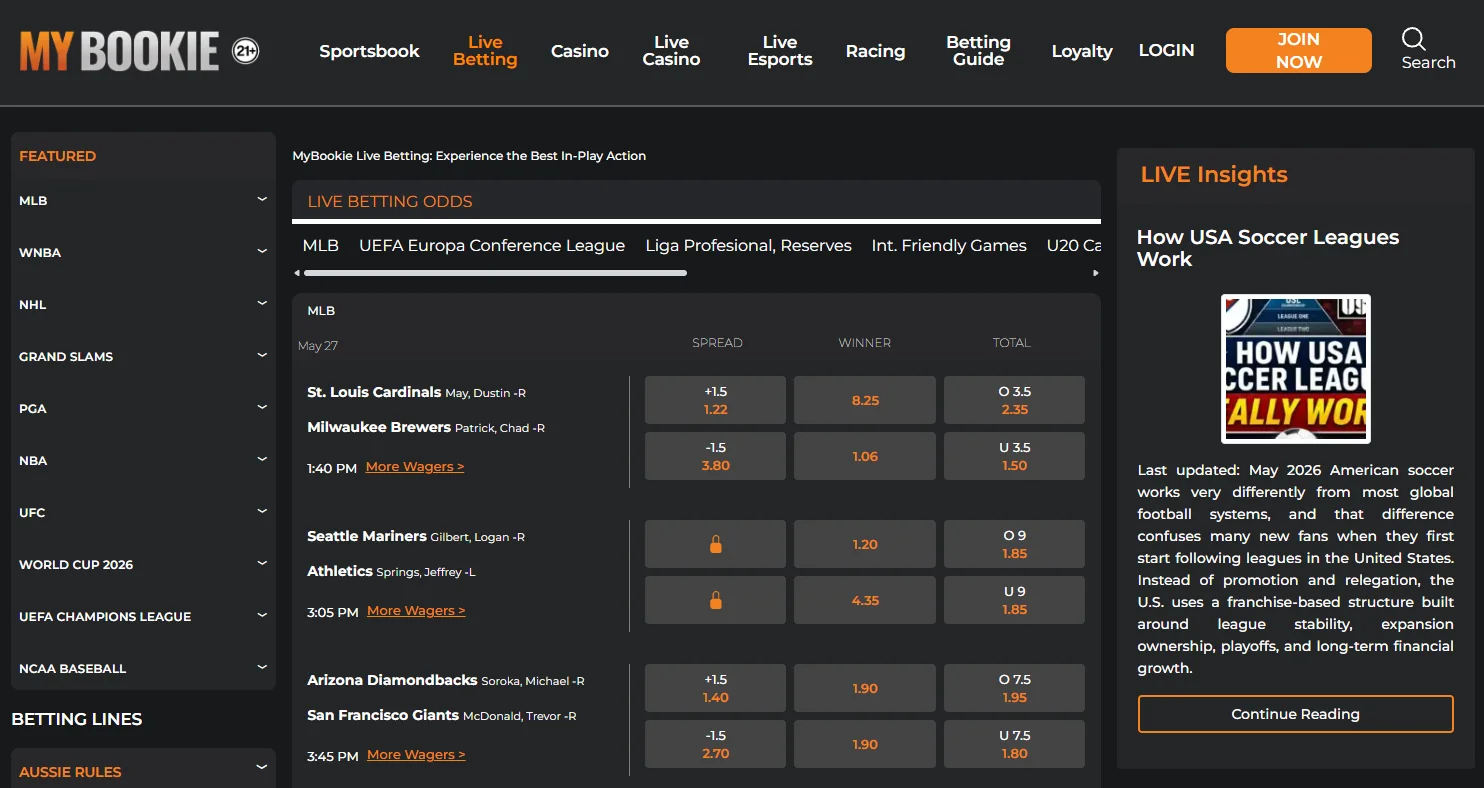The image size is (1484, 788).
Task: Bet Brewers winner at 1.06
Action: pos(865,456)
